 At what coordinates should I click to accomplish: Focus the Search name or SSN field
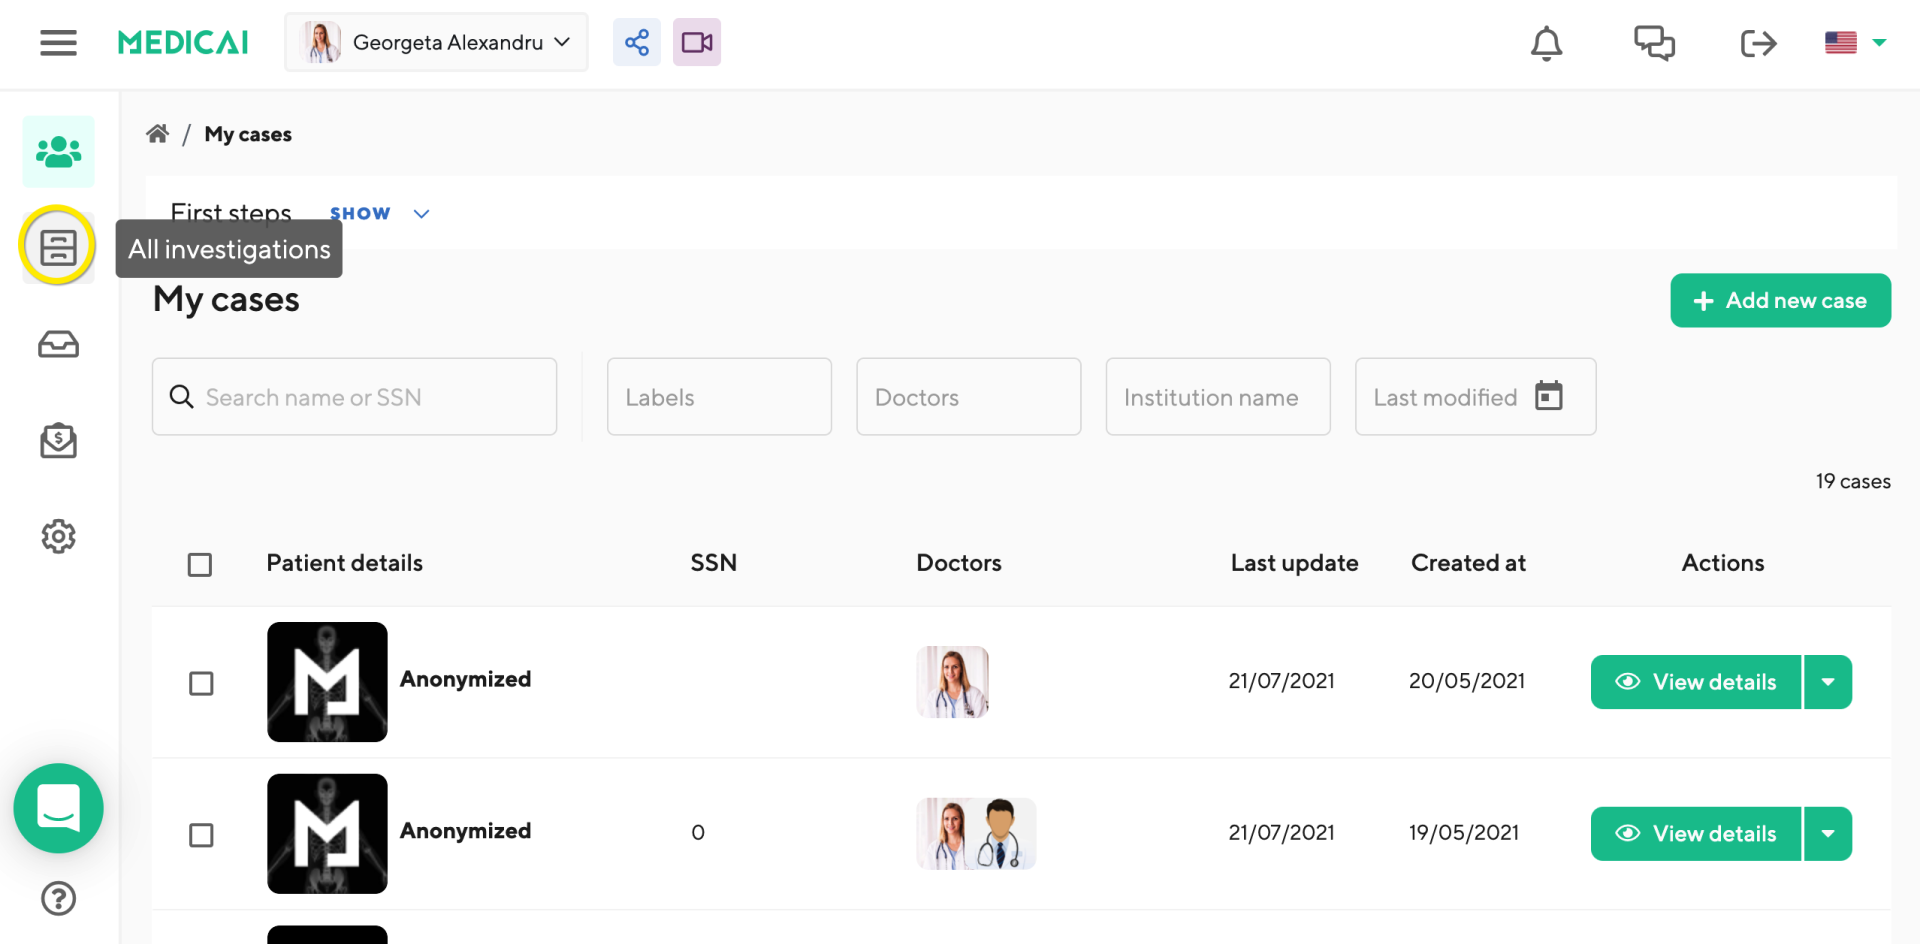370,397
